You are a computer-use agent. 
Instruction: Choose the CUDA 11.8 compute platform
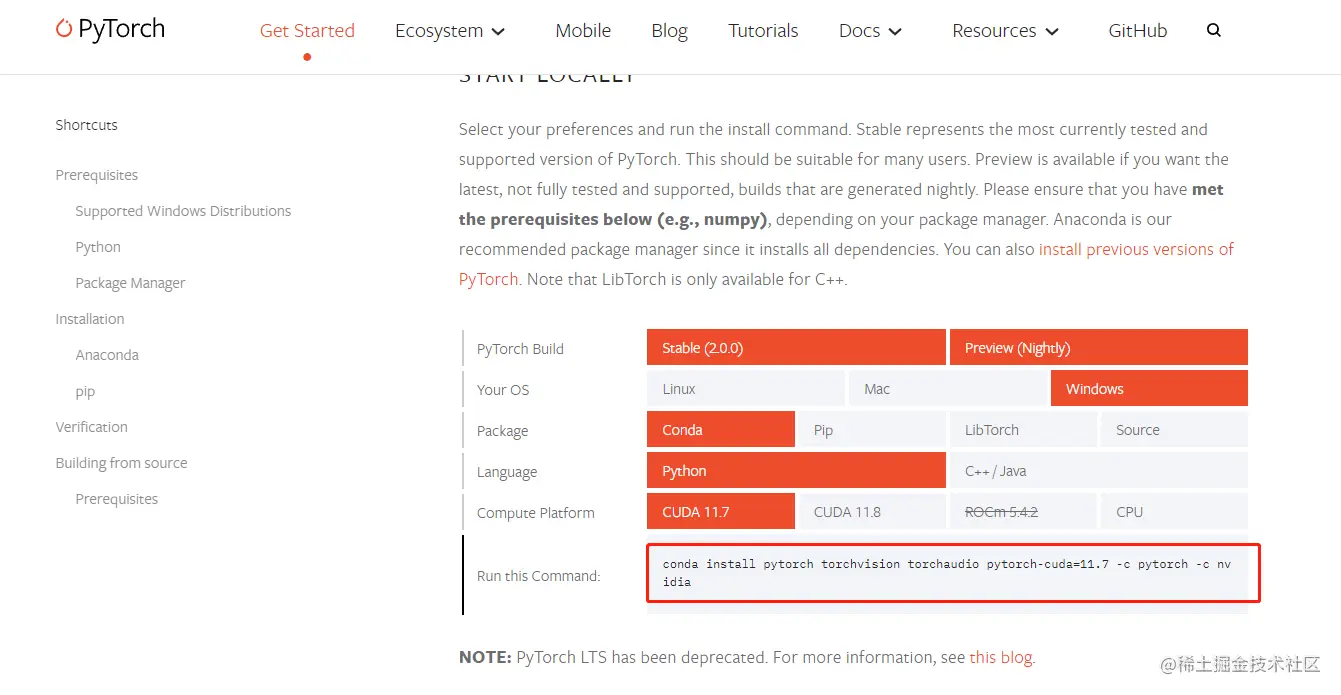click(872, 512)
